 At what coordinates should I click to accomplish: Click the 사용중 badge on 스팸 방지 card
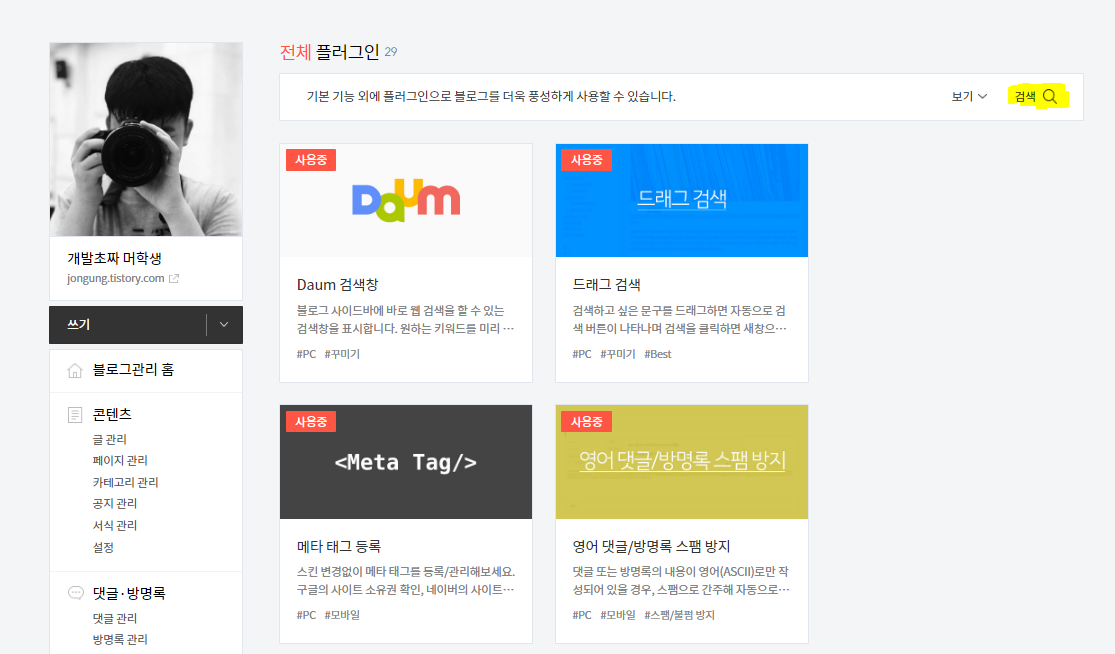pyautogui.click(x=587, y=422)
